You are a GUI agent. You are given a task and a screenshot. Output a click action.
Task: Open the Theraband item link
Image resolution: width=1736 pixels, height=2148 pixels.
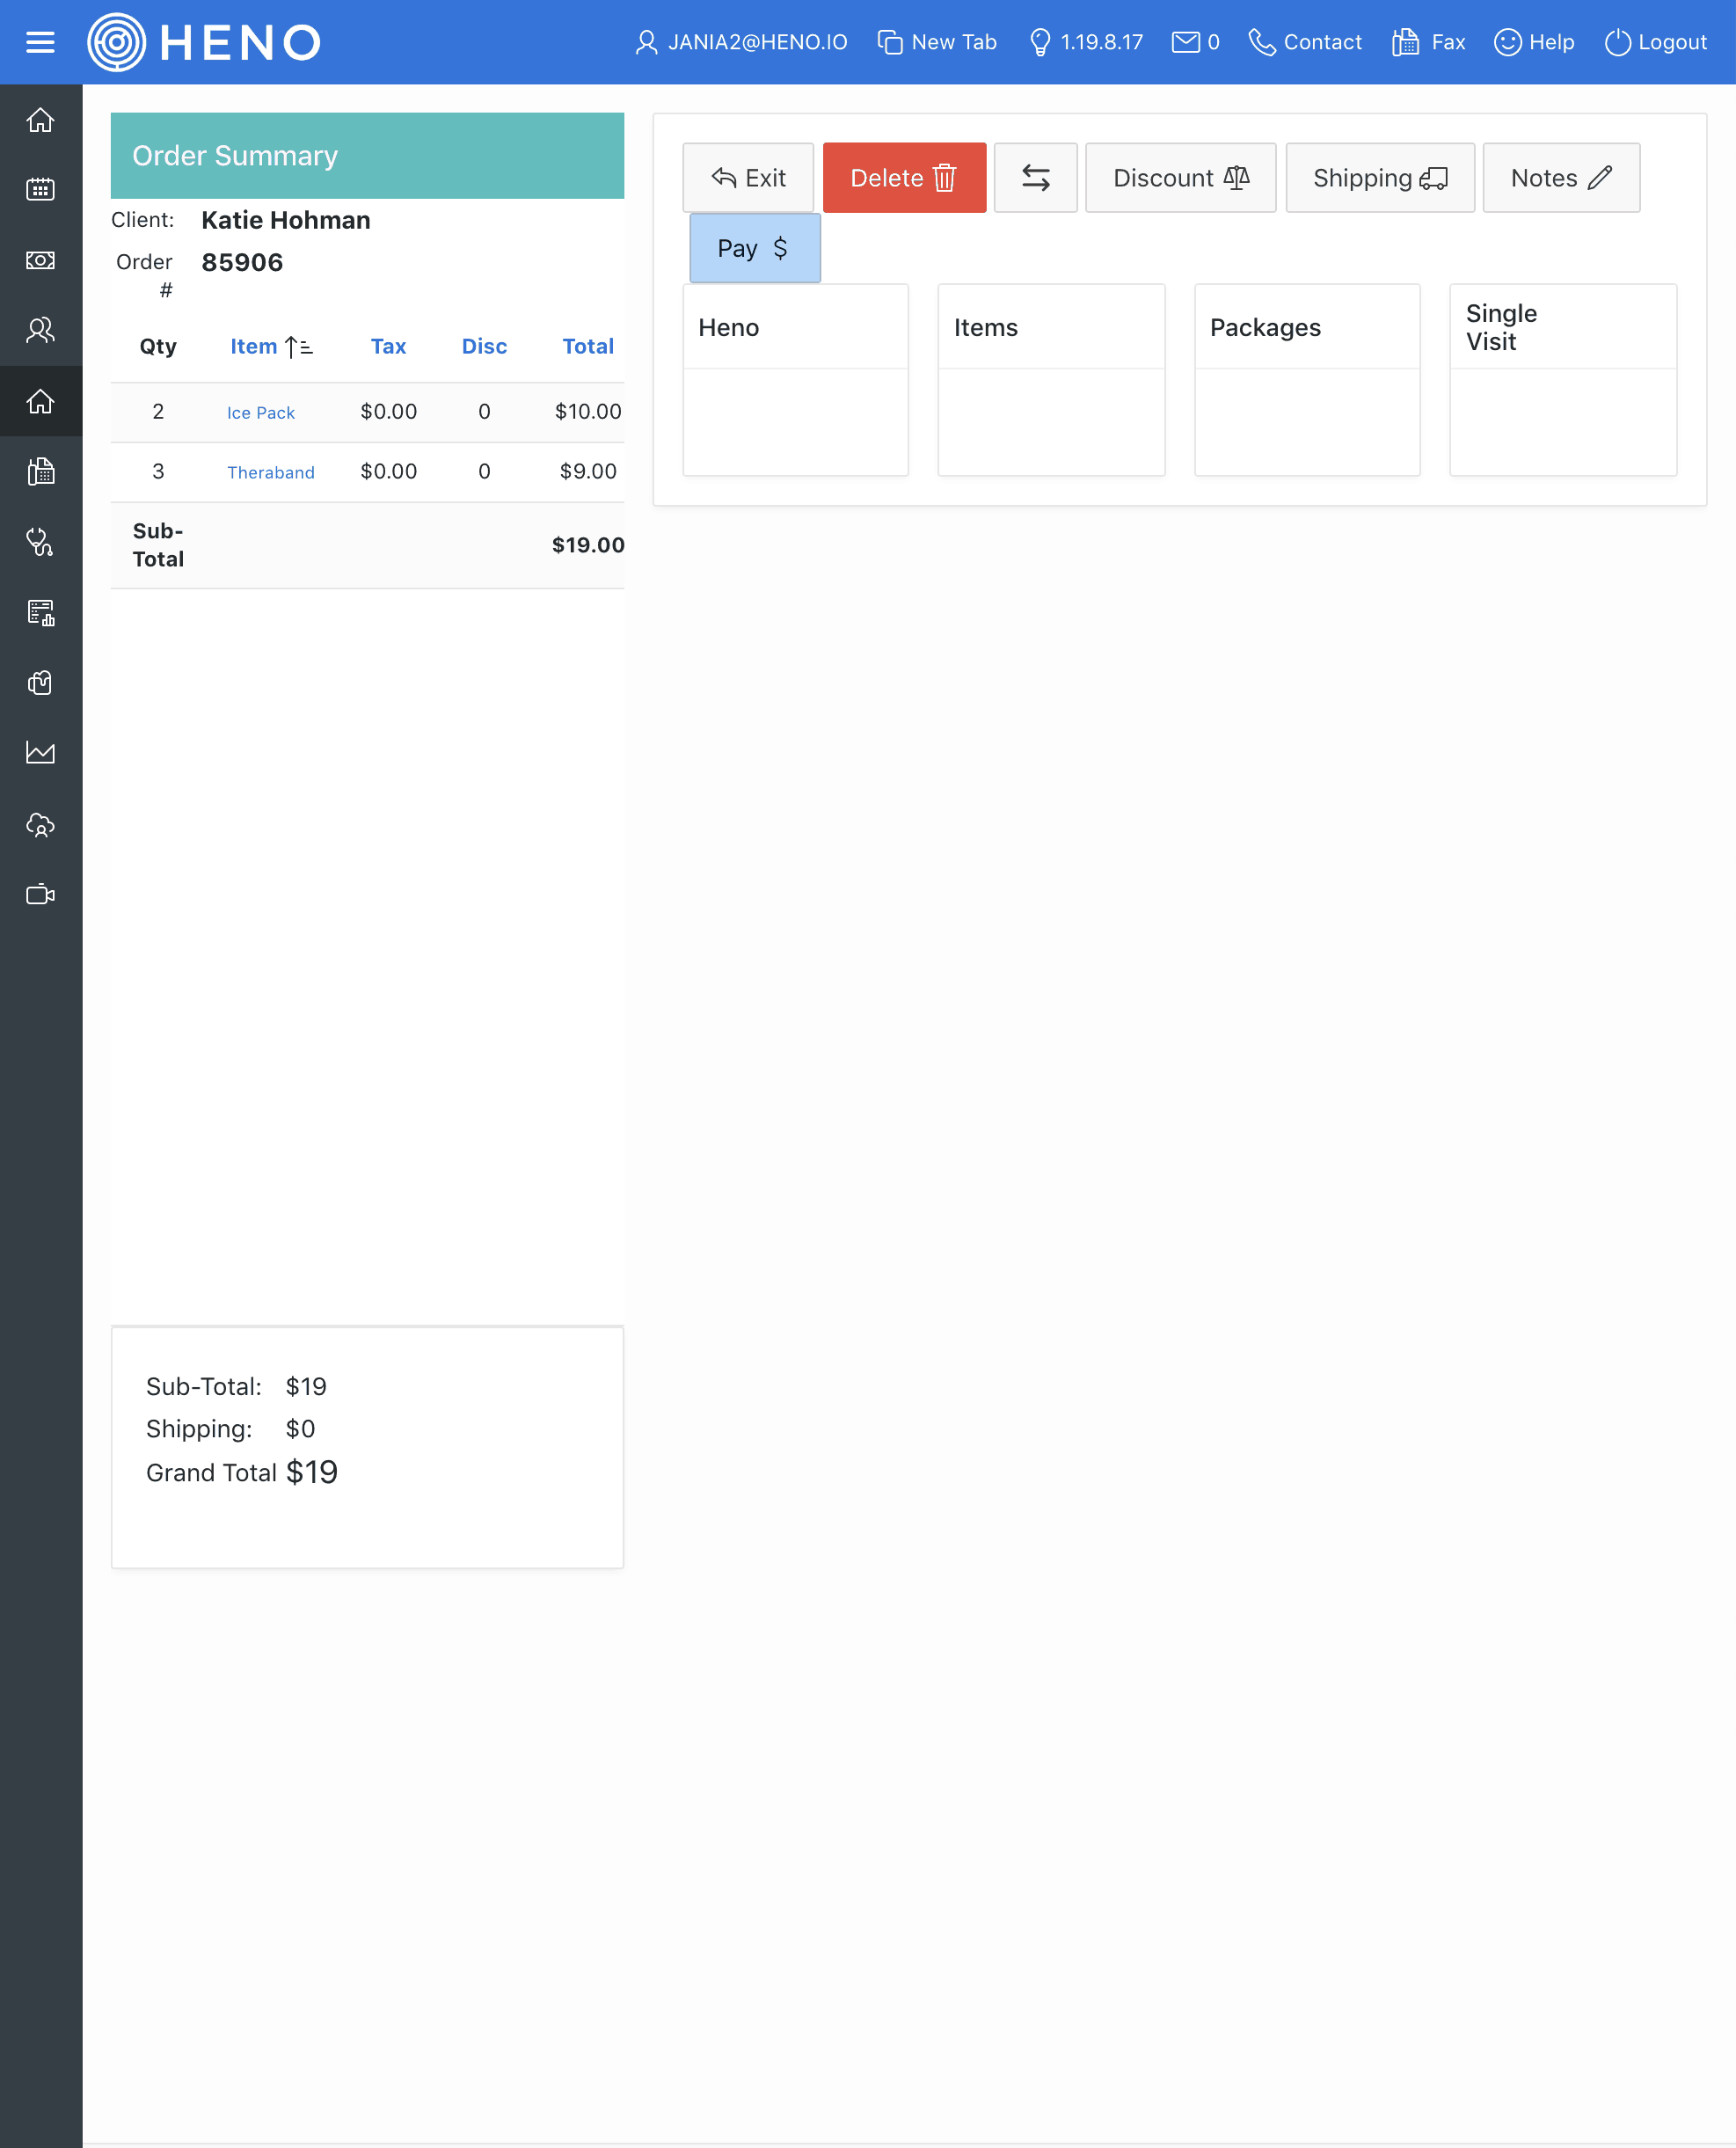click(x=270, y=473)
